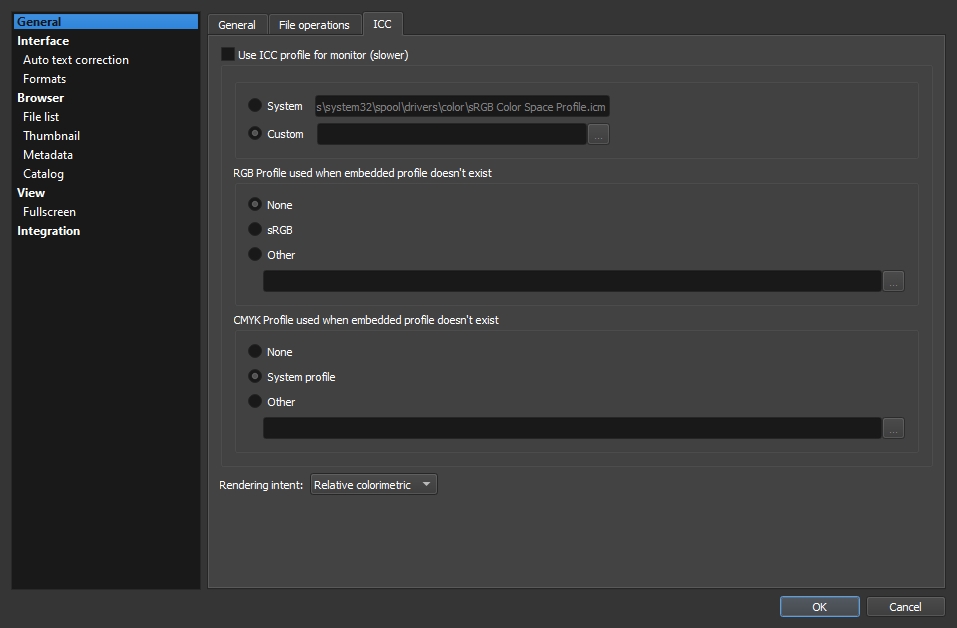Browse for other RGB profile file

pos(893,282)
